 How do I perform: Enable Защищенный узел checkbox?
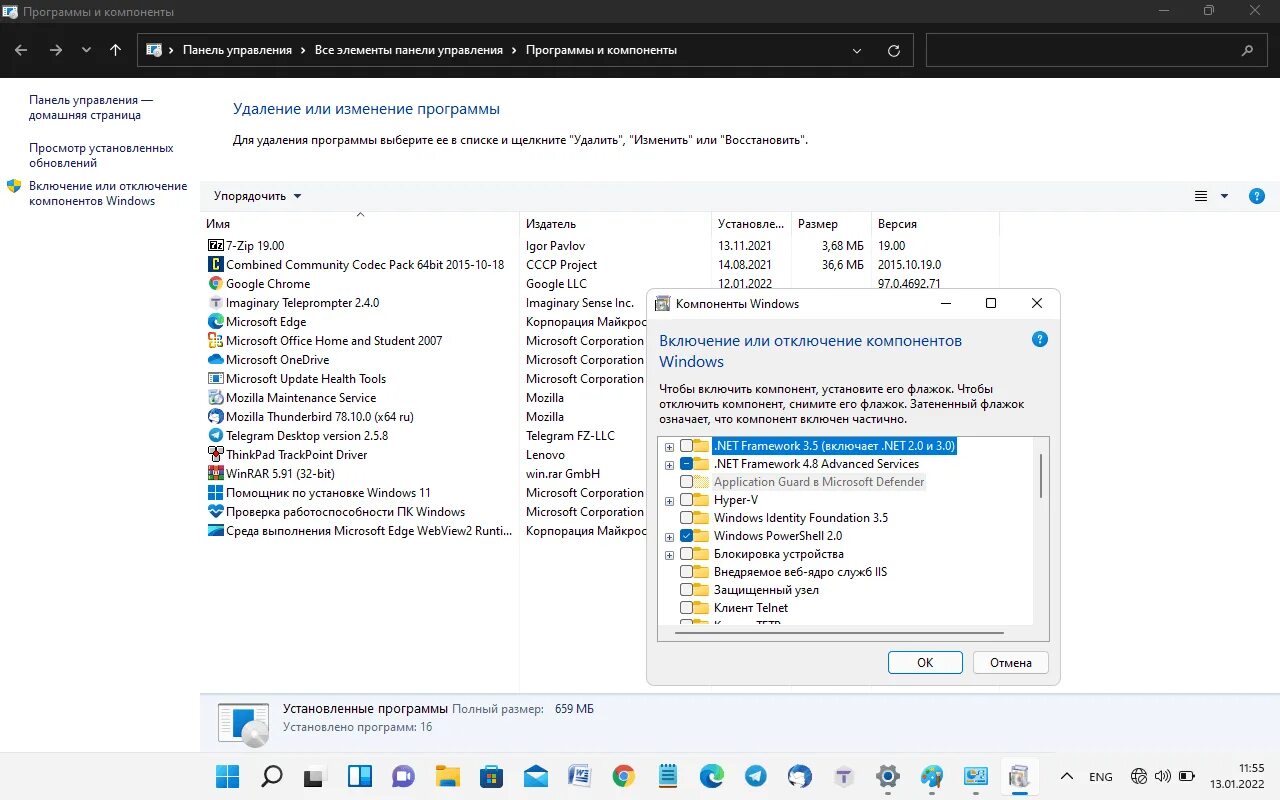pos(686,590)
